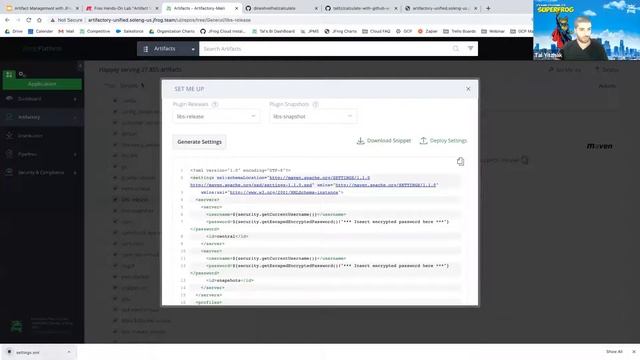Click the browser back arrow
This screenshot has width=640, height=360.
(7, 20)
